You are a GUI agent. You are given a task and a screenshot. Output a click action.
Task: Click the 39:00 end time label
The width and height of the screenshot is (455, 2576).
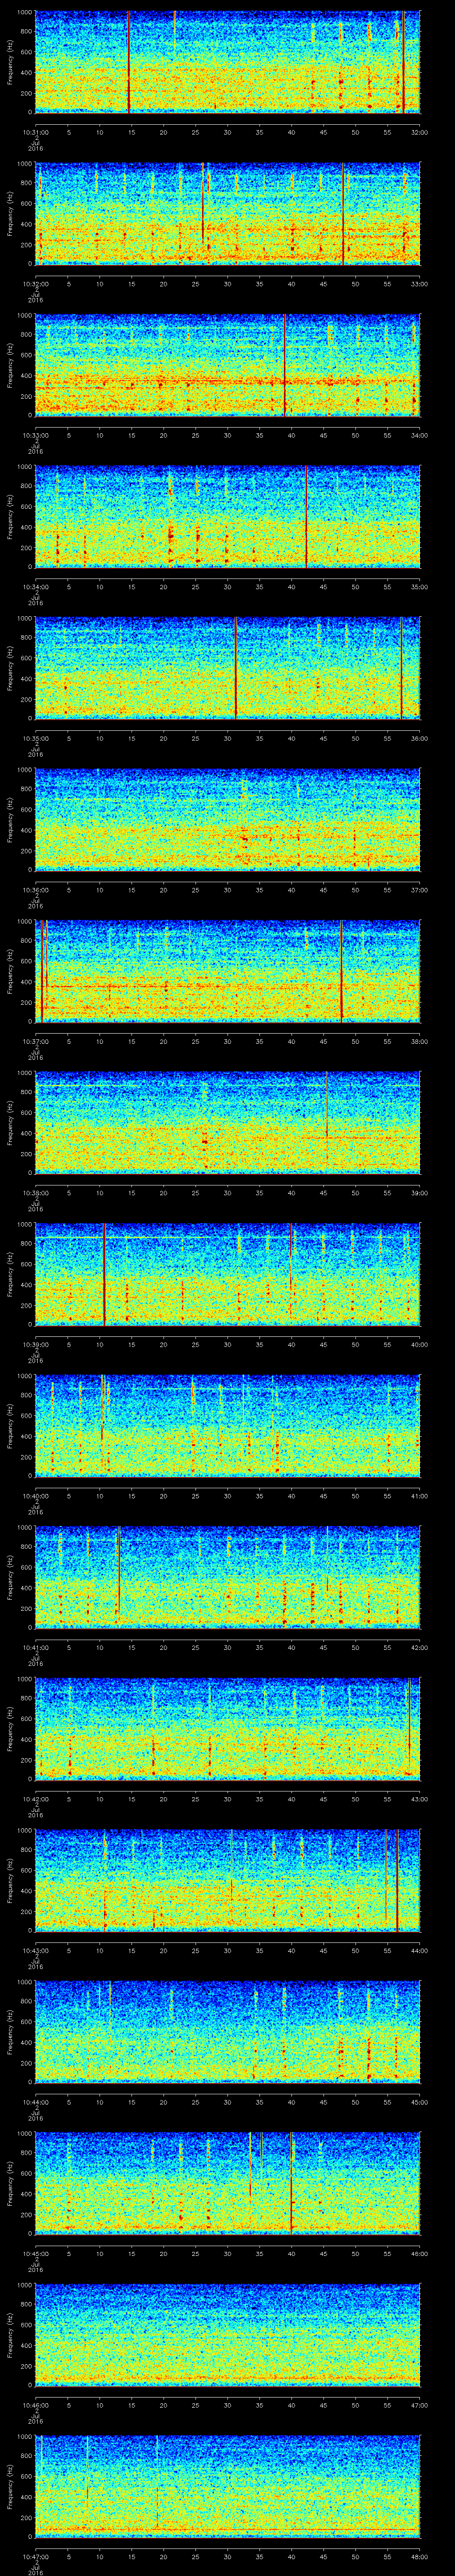420,1192
